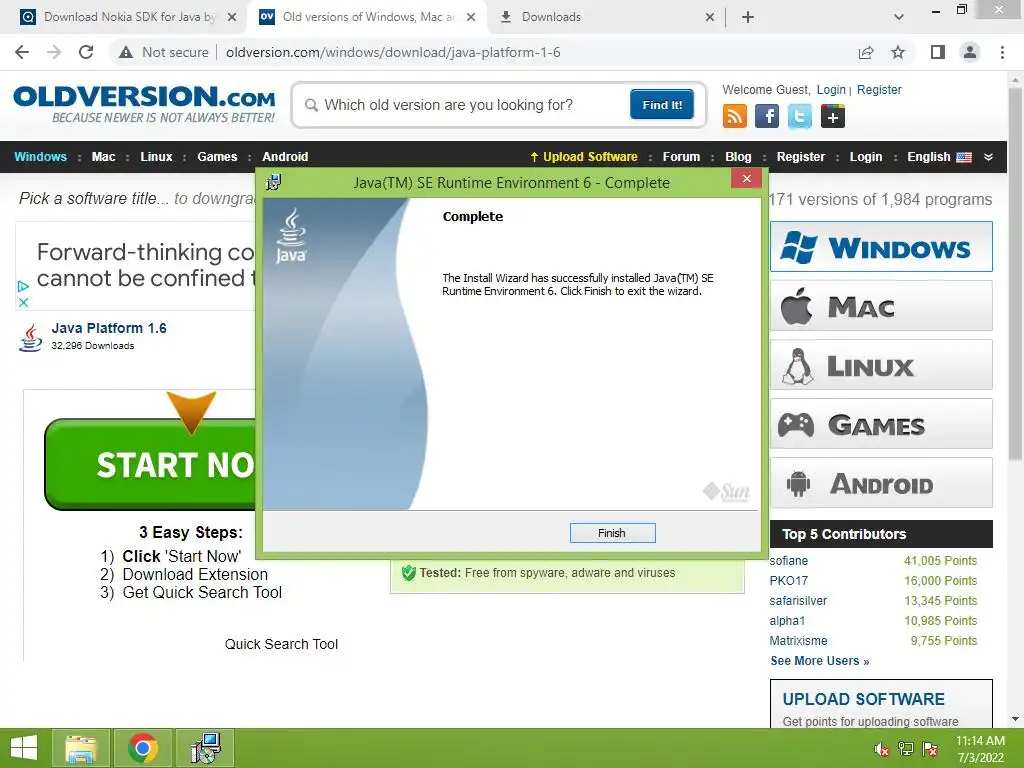Open Chrome's three-dot menu
The width and height of the screenshot is (1024, 768).
(x=1002, y=52)
